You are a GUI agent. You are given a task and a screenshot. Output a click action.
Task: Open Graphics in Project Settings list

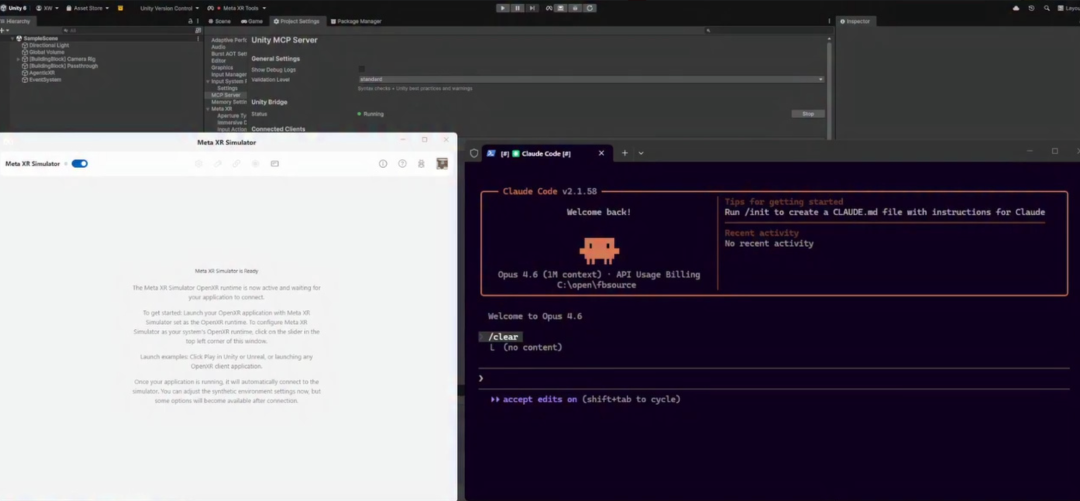[222, 68]
